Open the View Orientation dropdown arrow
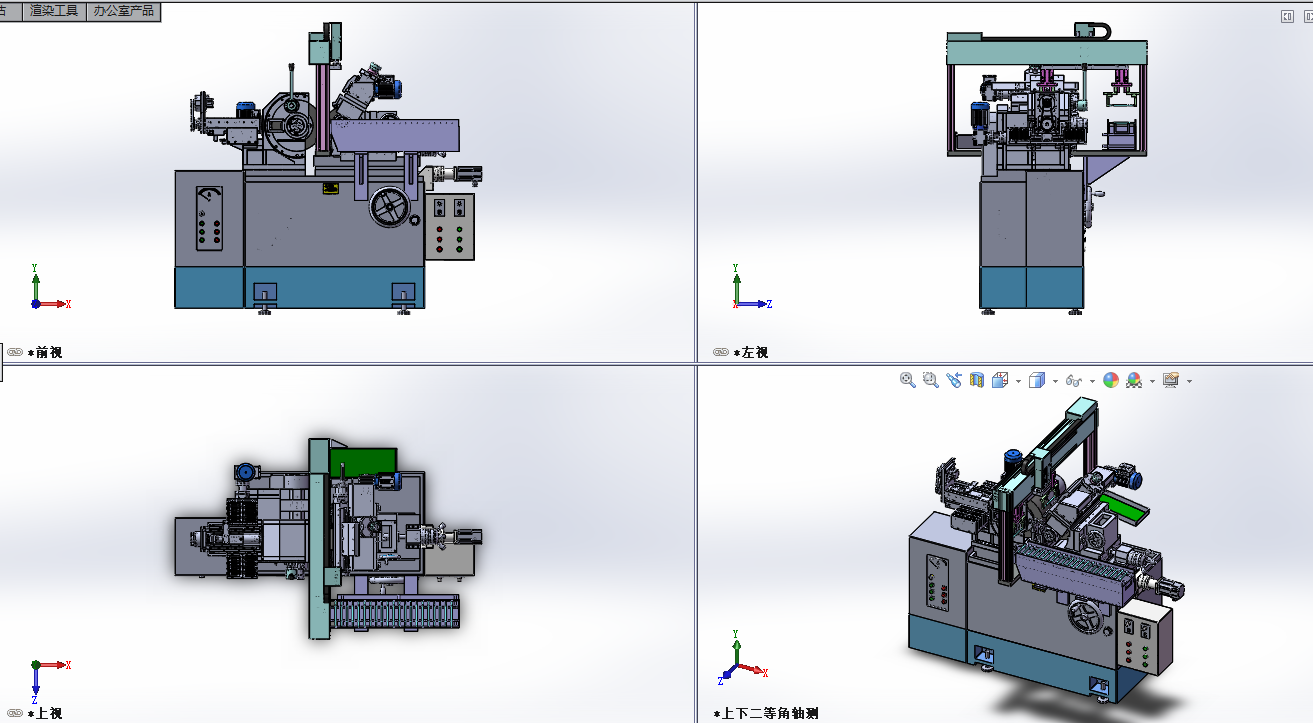 coord(1018,381)
